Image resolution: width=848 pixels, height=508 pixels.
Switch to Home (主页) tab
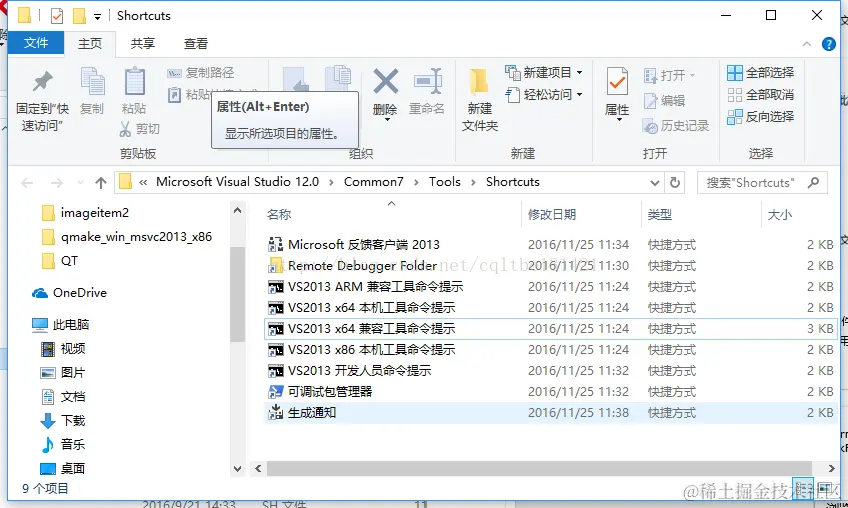tap(90, 43)
